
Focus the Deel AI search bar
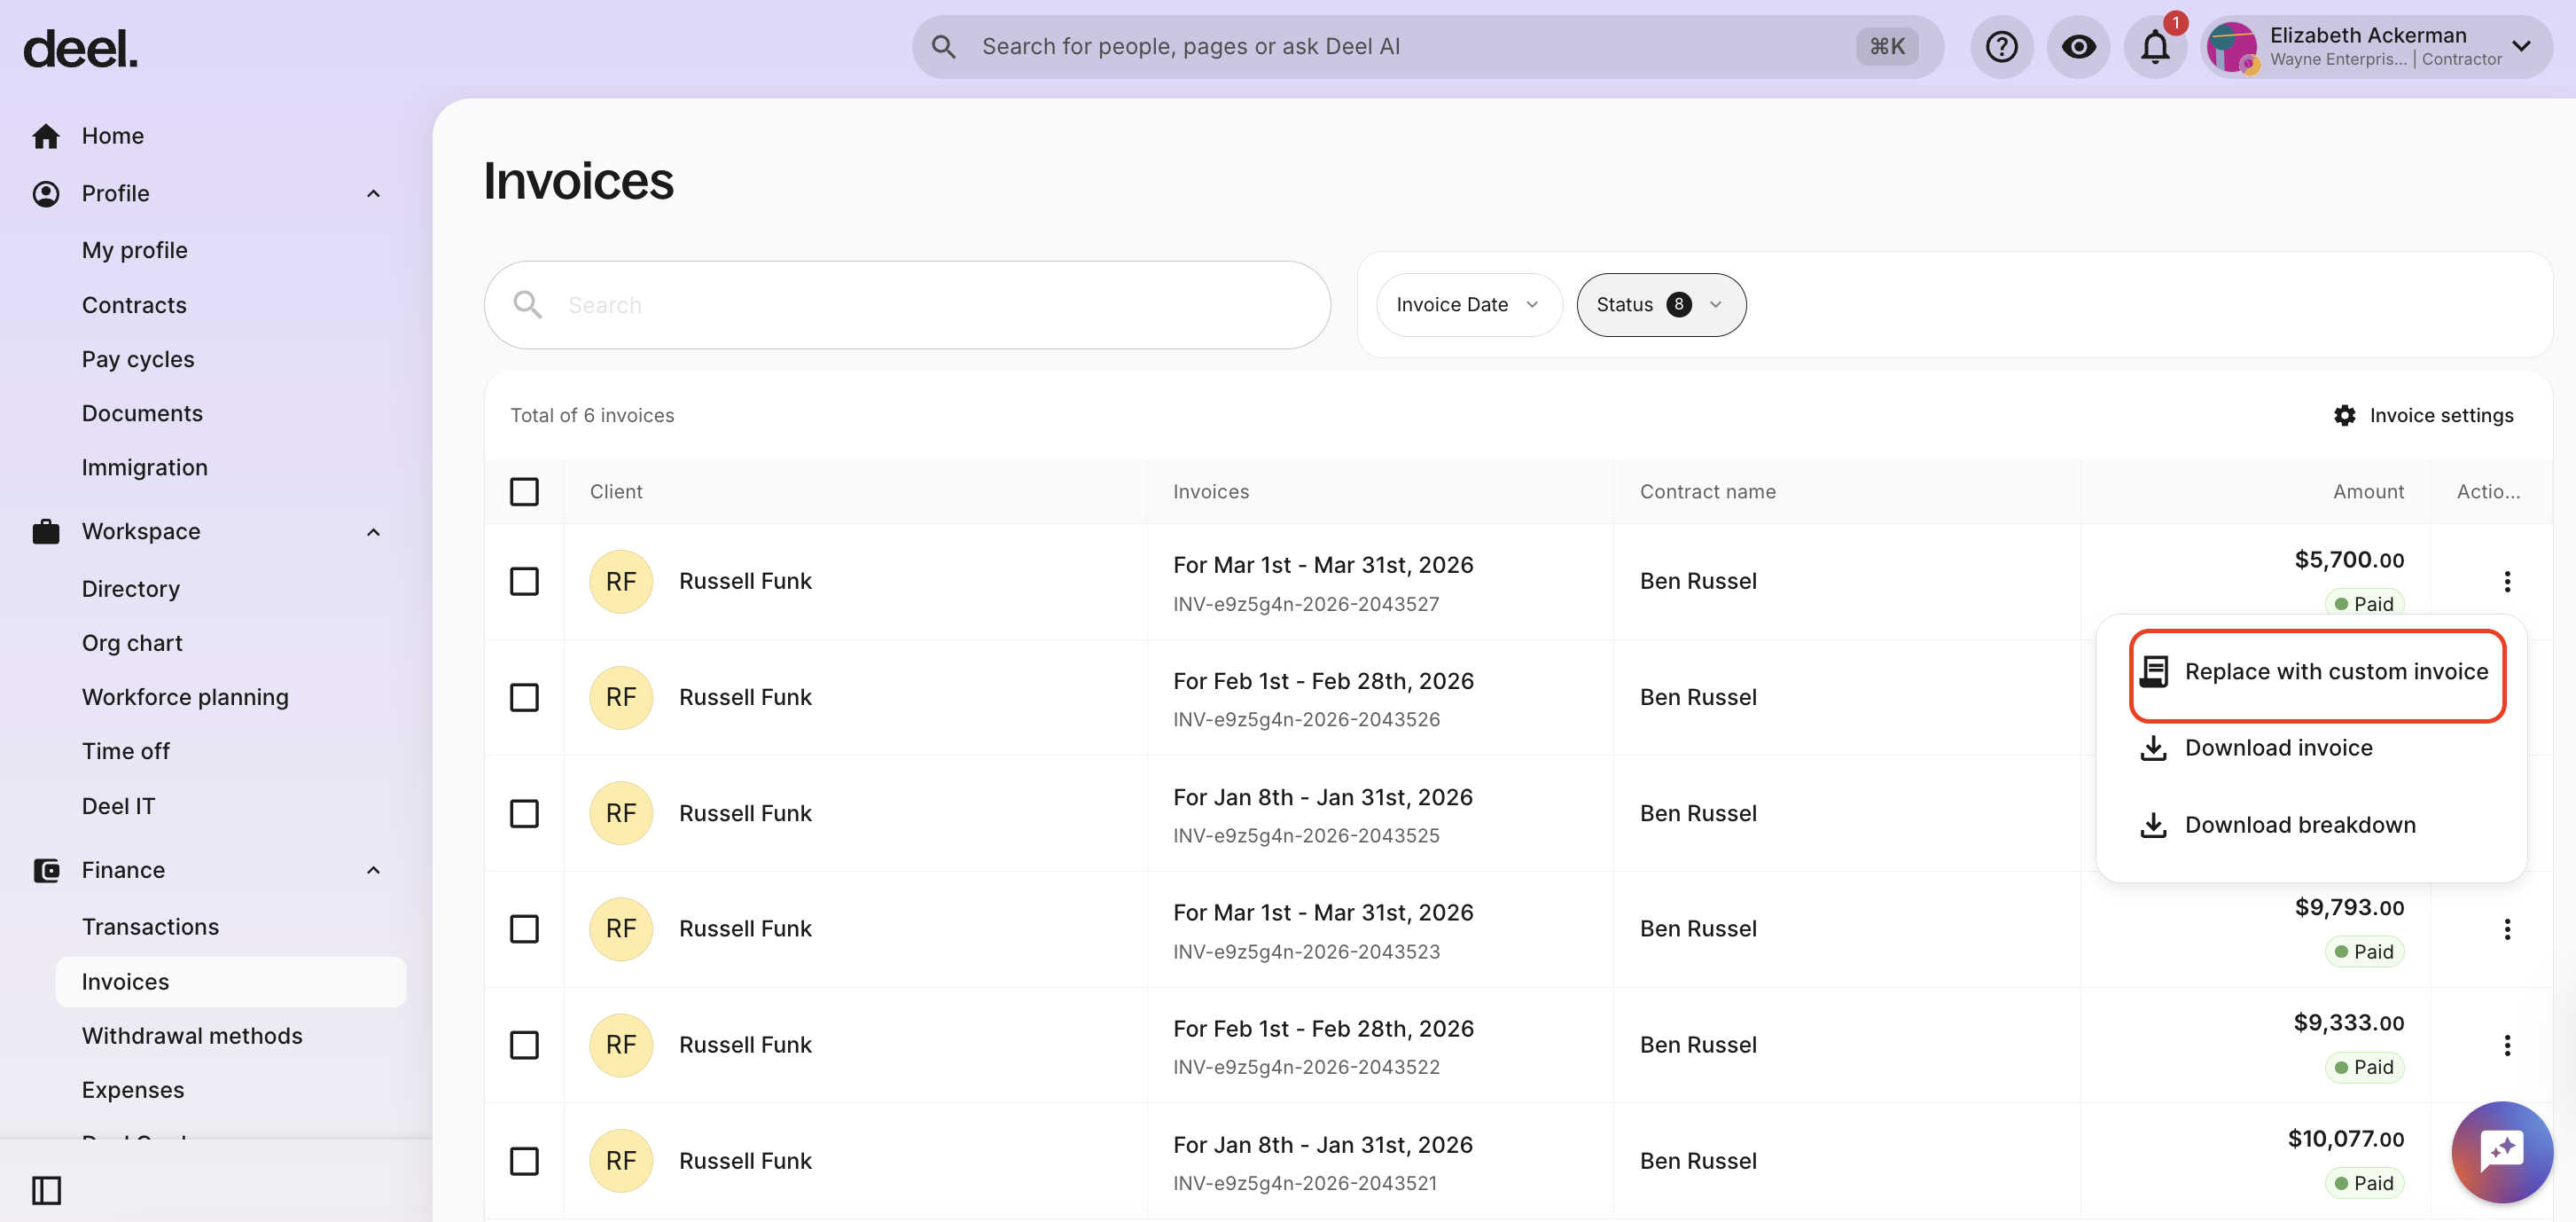[x=1427, y=47]
